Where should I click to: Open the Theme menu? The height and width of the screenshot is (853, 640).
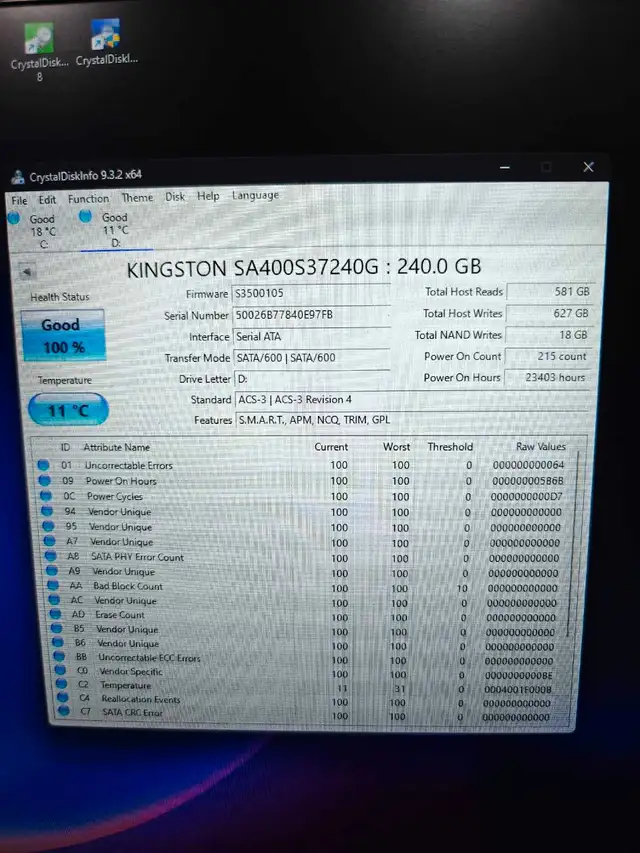137,197
